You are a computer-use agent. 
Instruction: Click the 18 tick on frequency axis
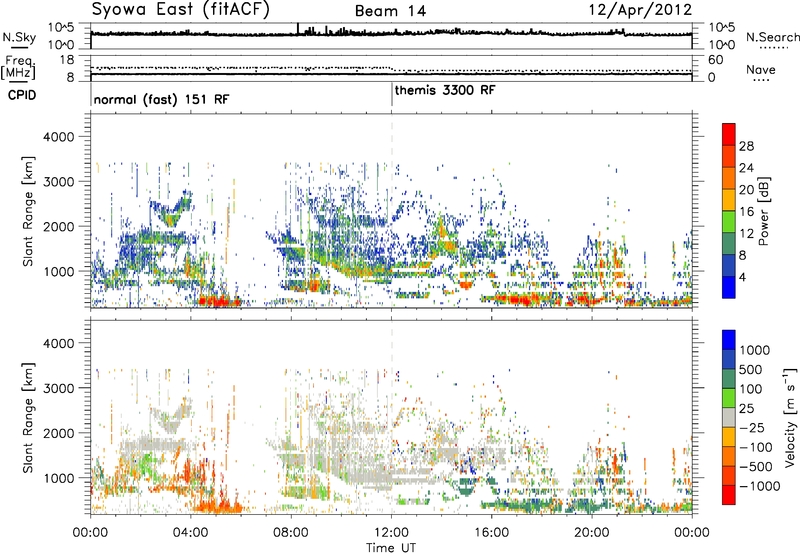point(67,60)
